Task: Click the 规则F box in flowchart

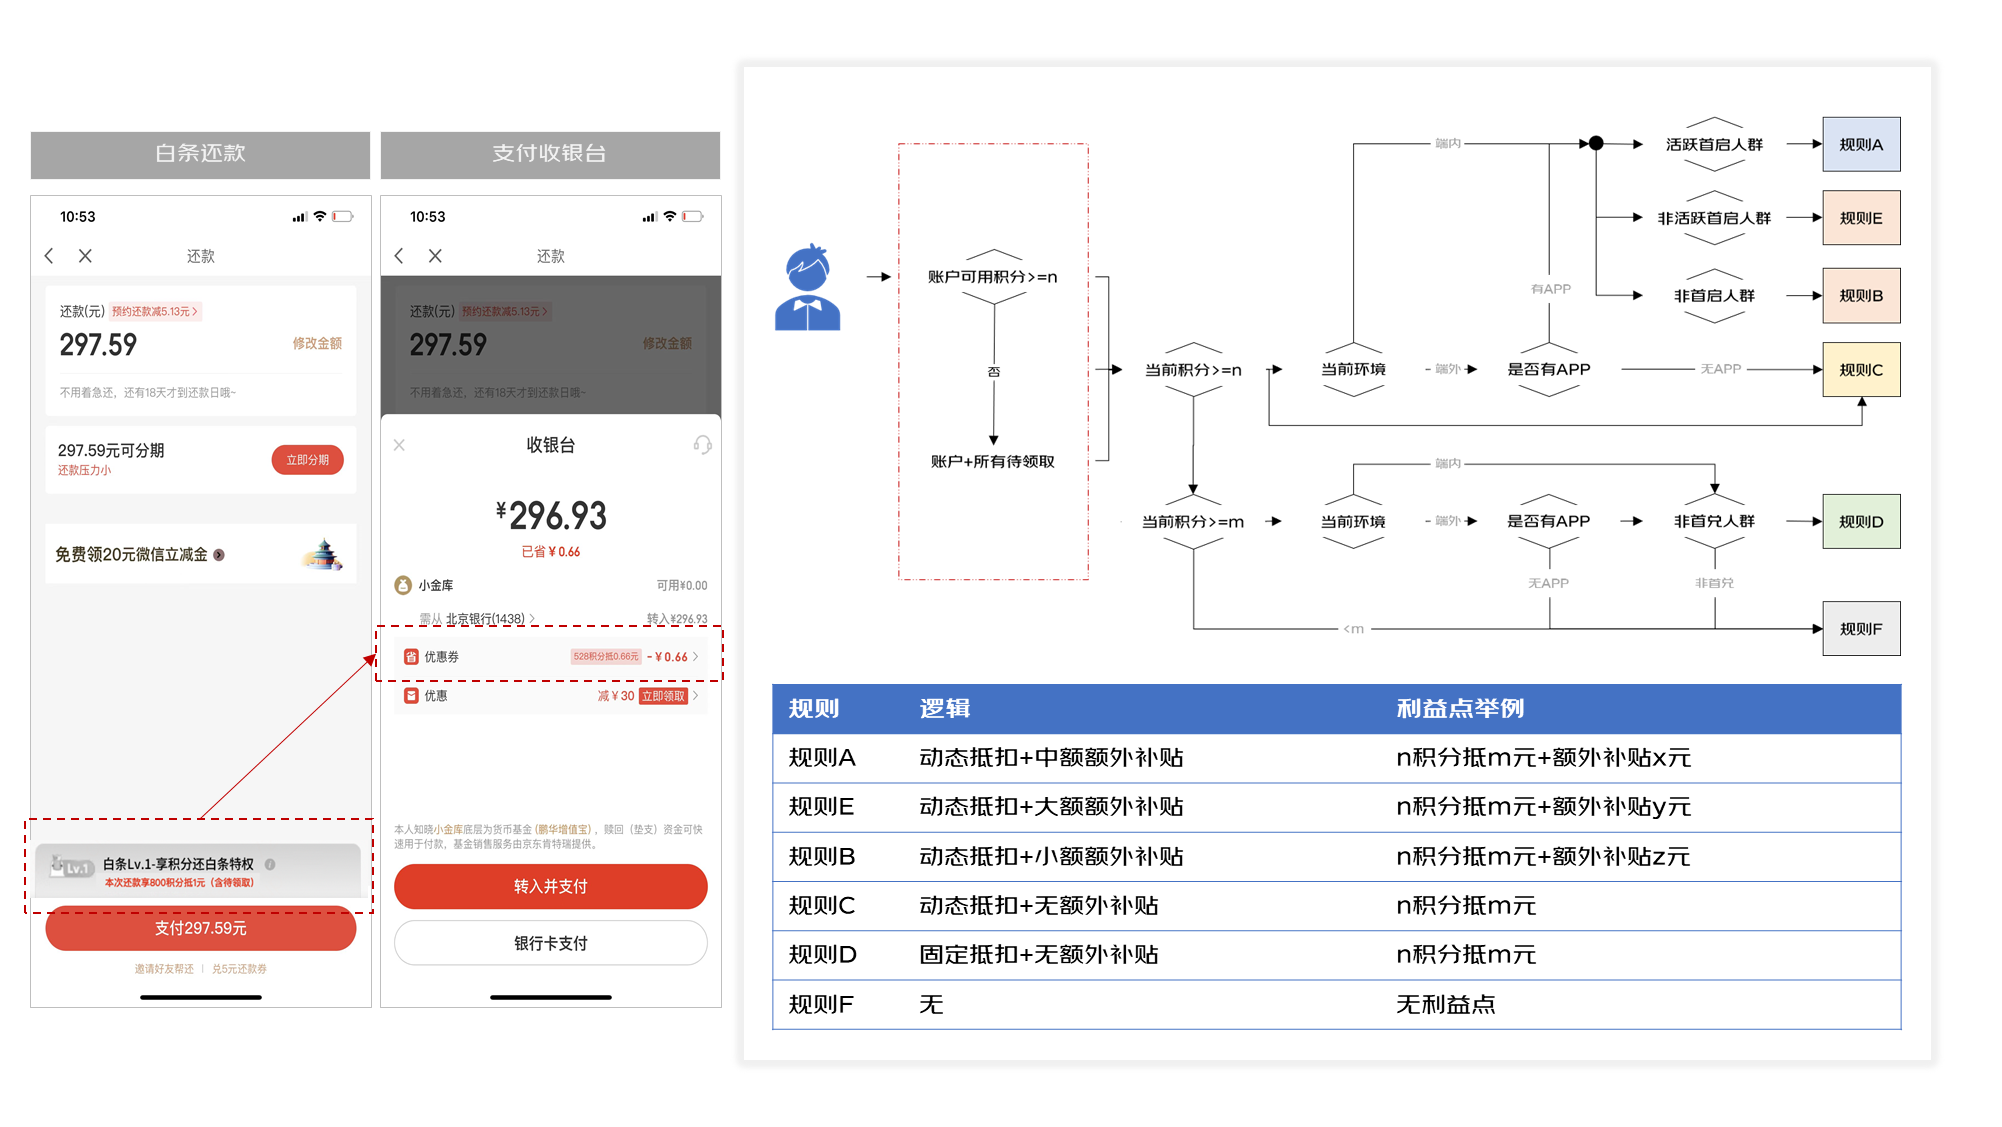Action: click(1861, 628)
